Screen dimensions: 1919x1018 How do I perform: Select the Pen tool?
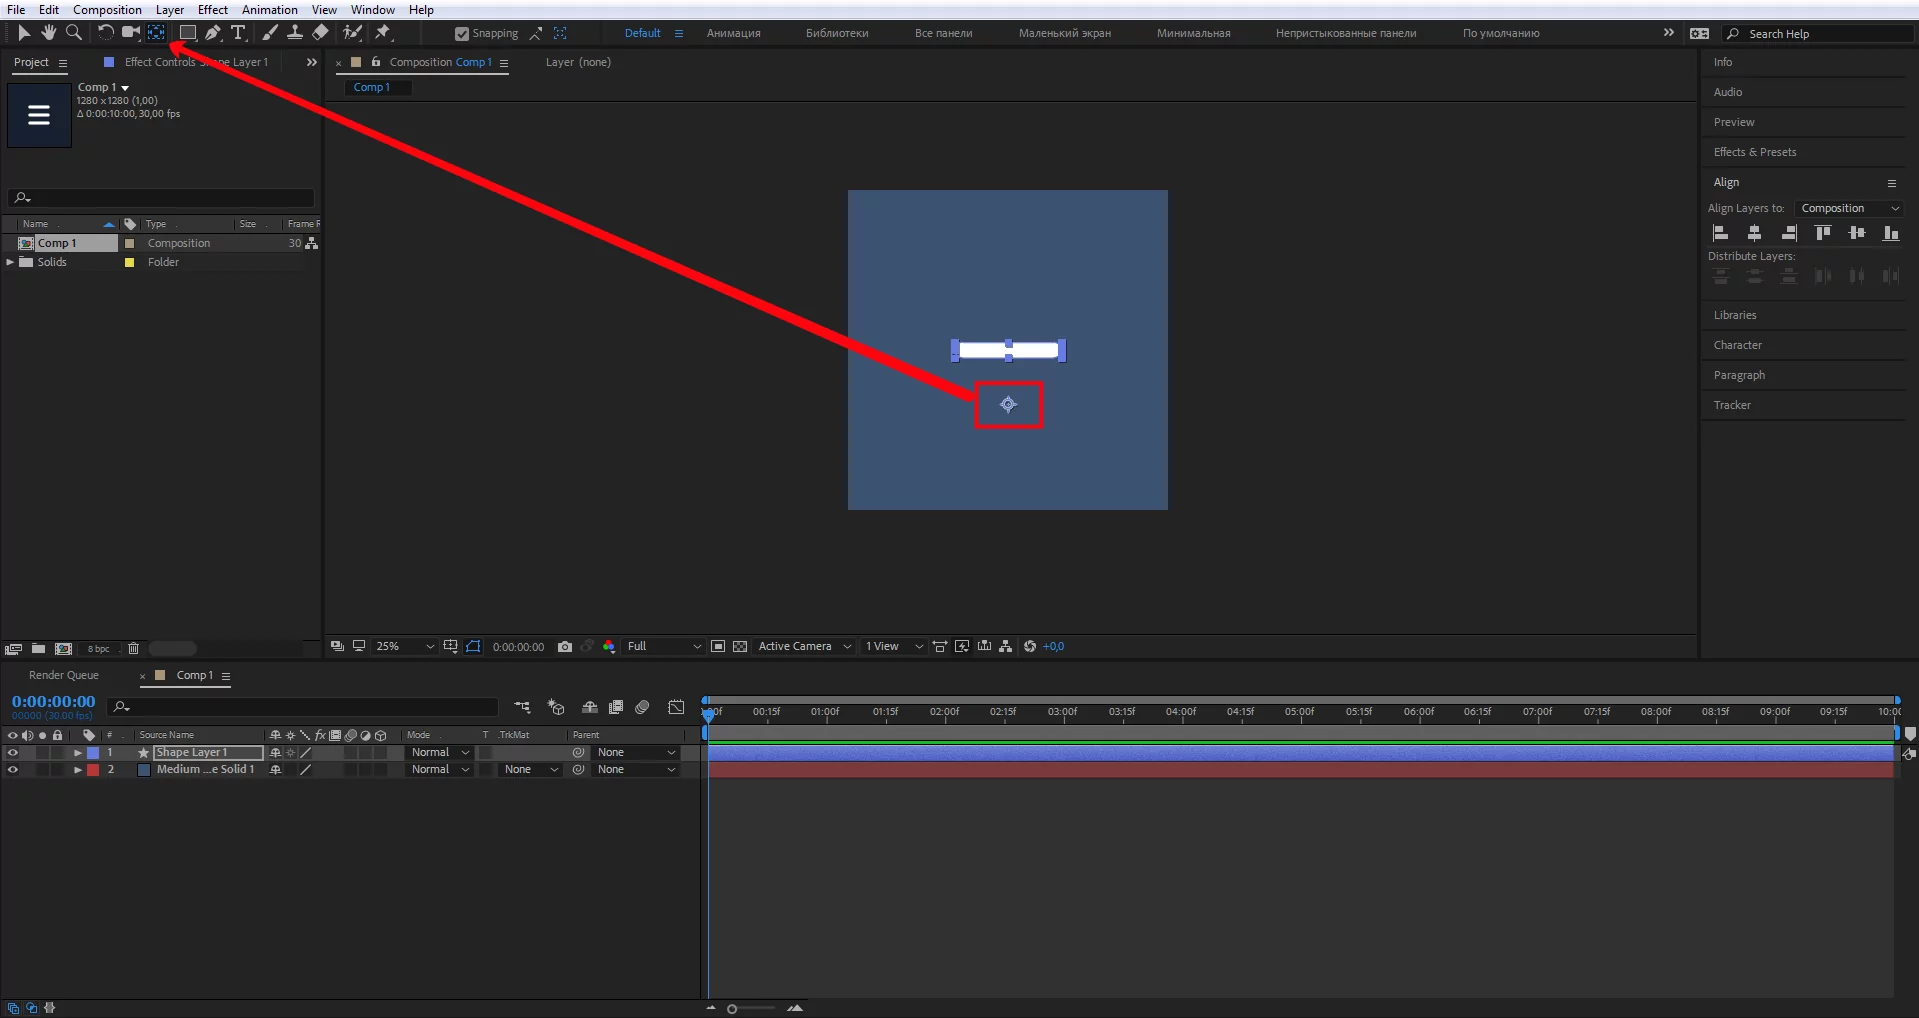(x=213, y=33)
